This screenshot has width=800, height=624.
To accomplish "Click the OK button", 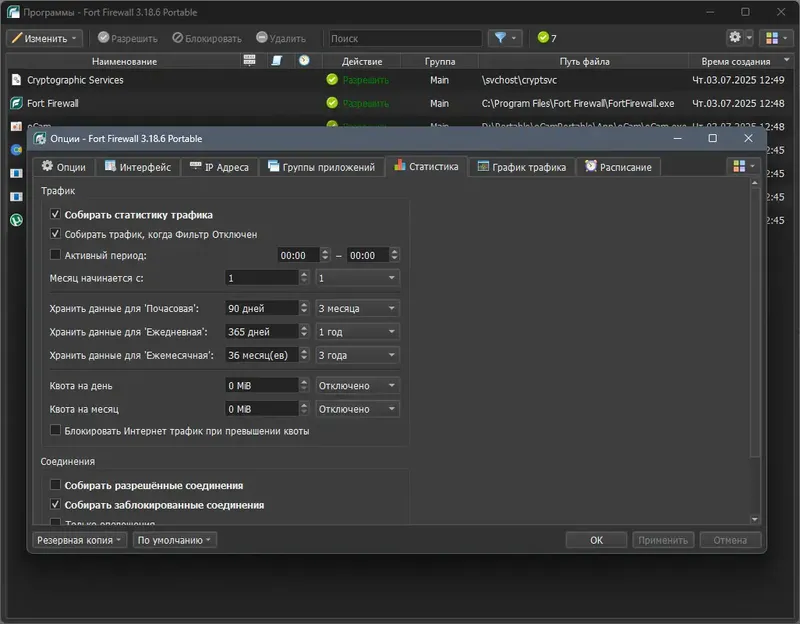I will (x=596, y=540).
